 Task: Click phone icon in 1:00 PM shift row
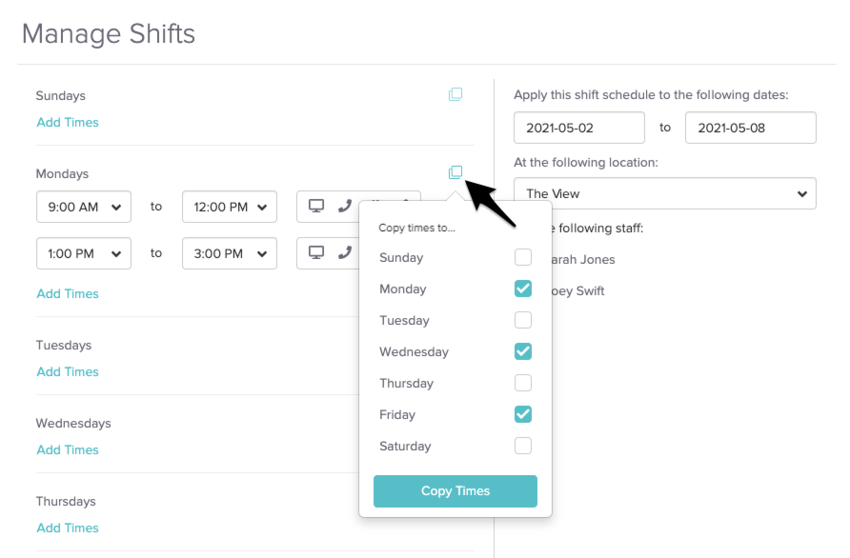pos(344,253)
